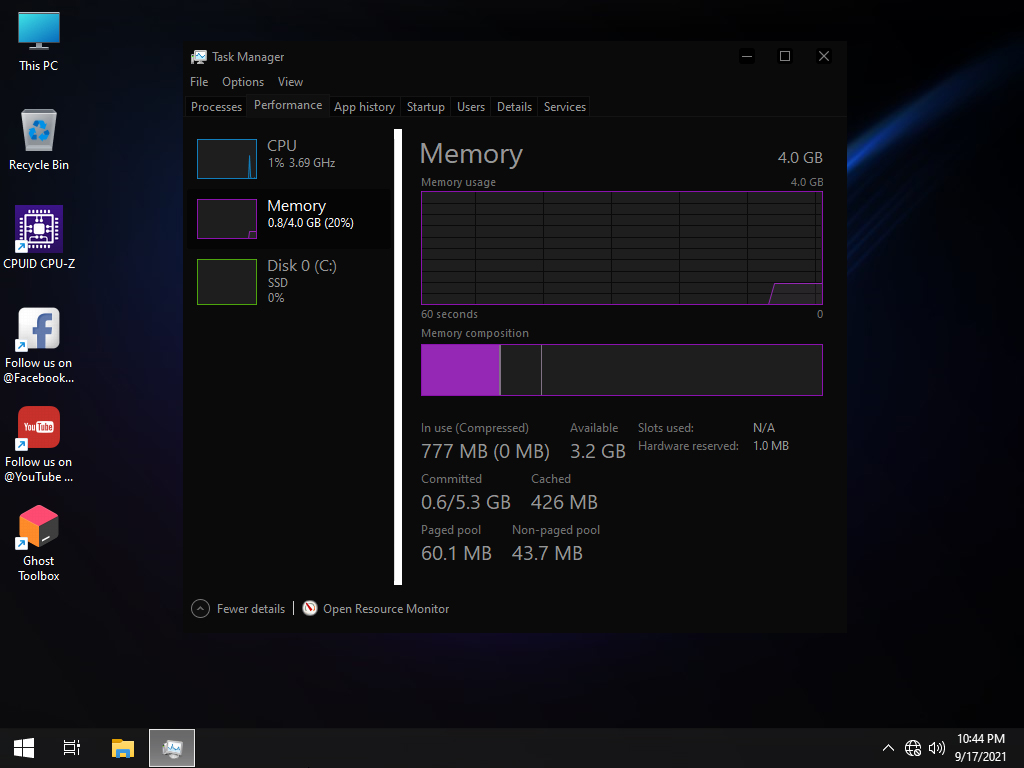This screenshot has width=1024, height=768.
Task: Close the Task Manager window
Action: (x=824, y=56)
